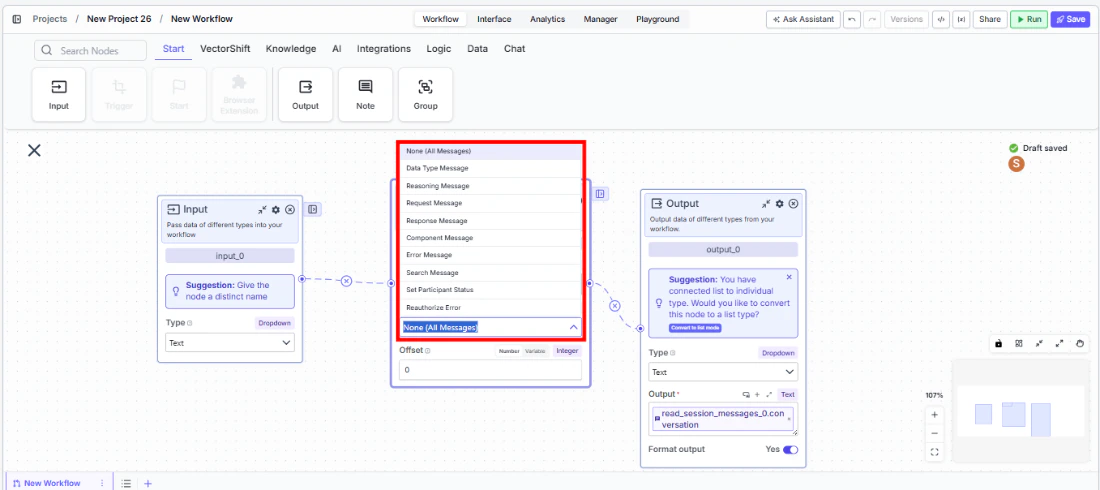Toggle the Format output switch
This screenshot has height=490, width=1100.
[790, 449]
